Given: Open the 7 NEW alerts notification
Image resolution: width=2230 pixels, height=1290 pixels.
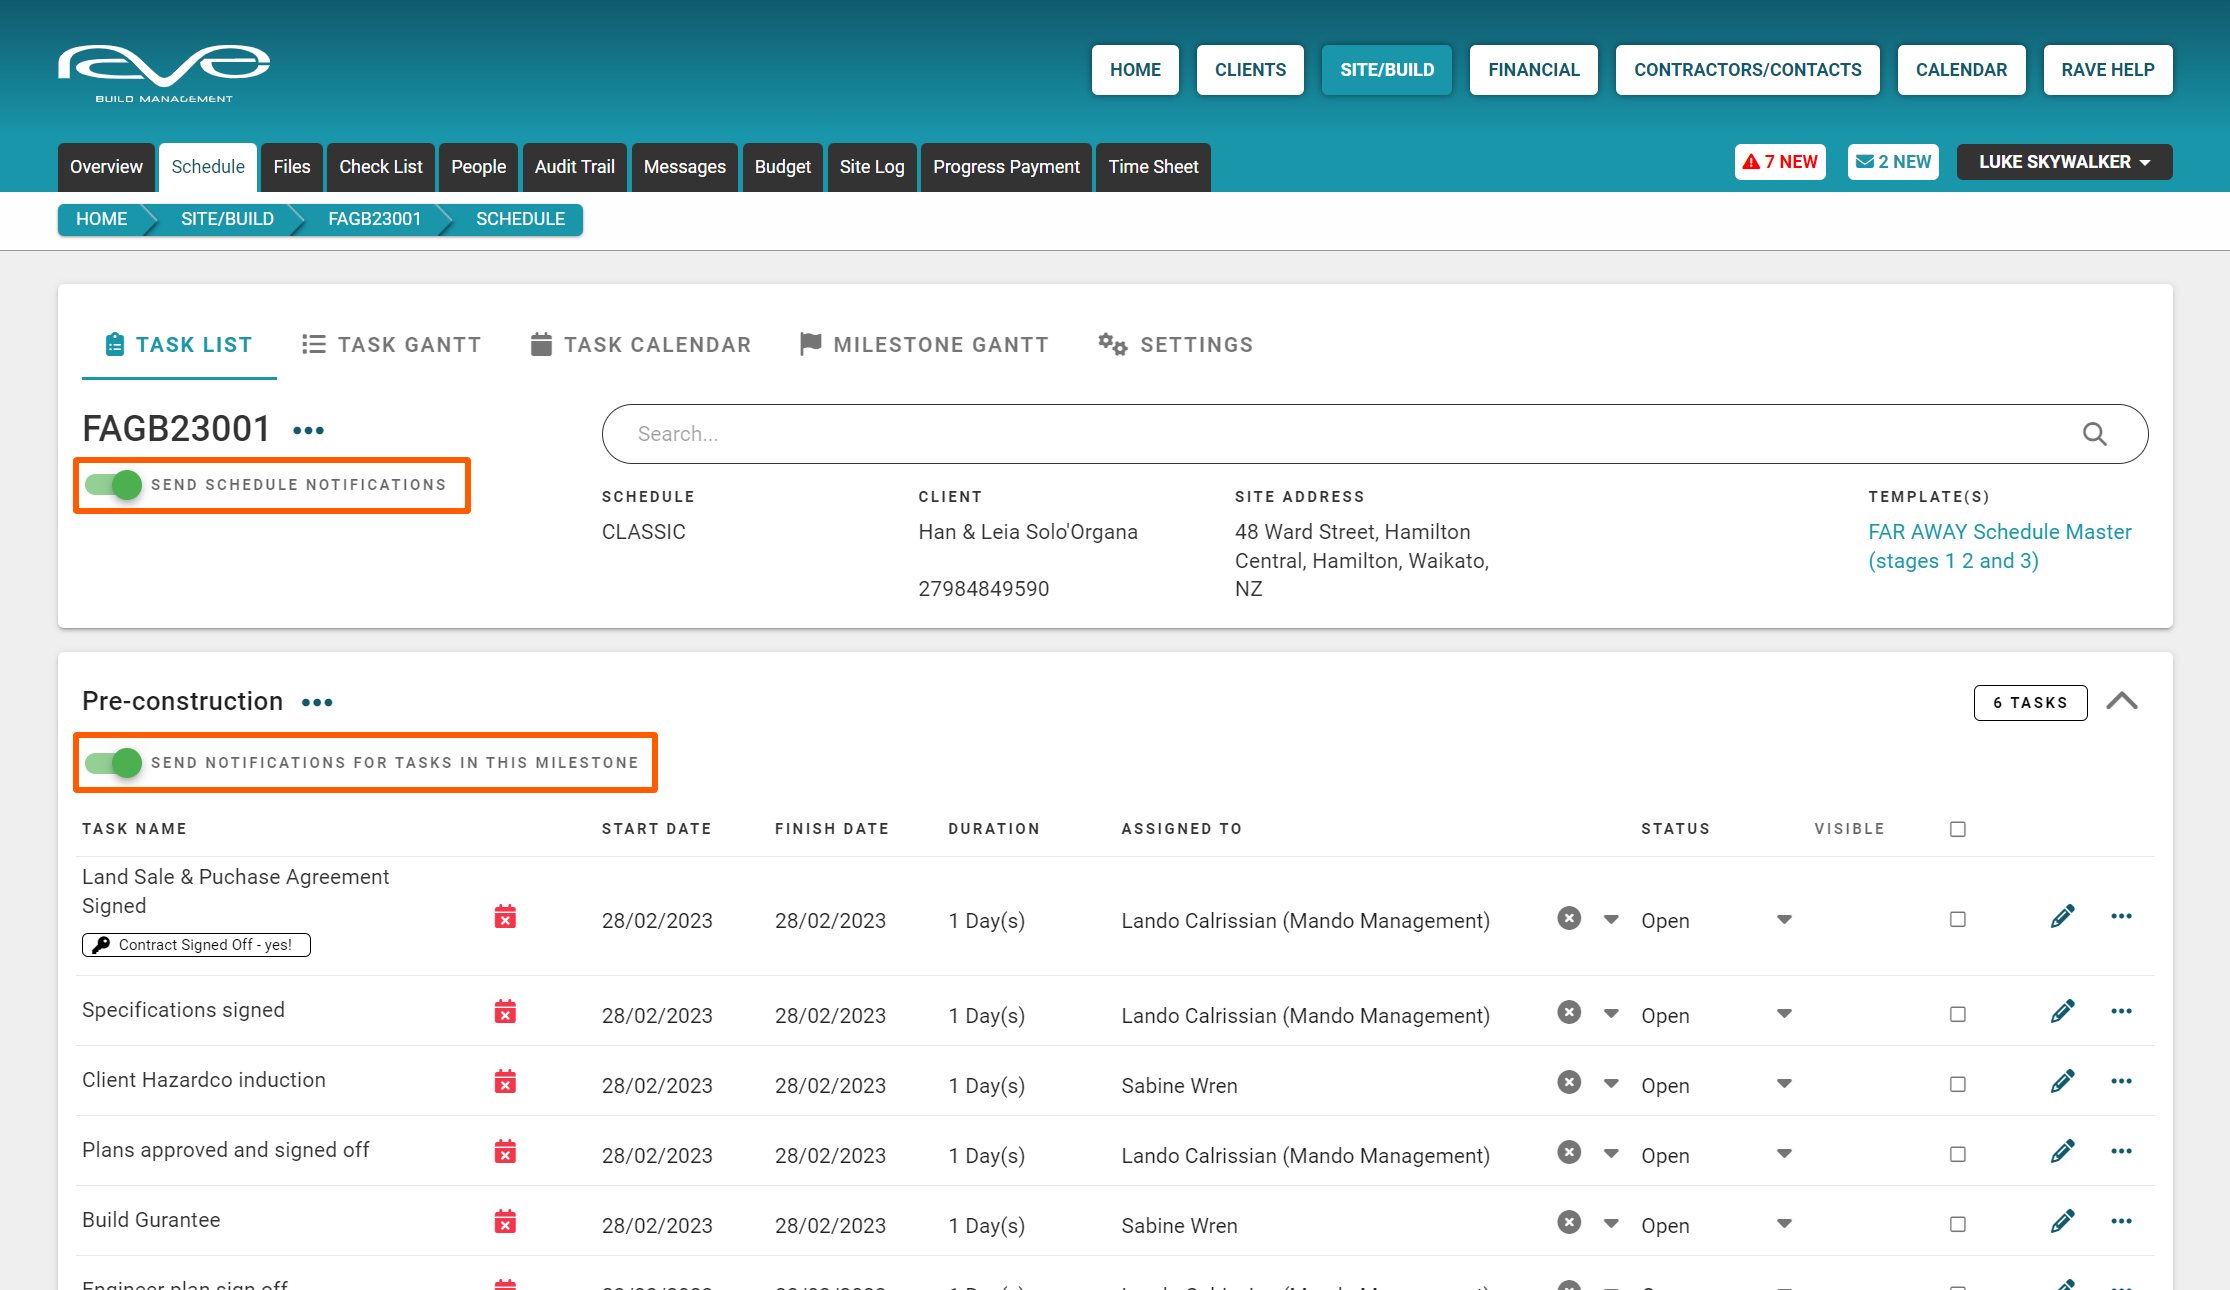Looking at the screenshot, I should point(1780,162).
